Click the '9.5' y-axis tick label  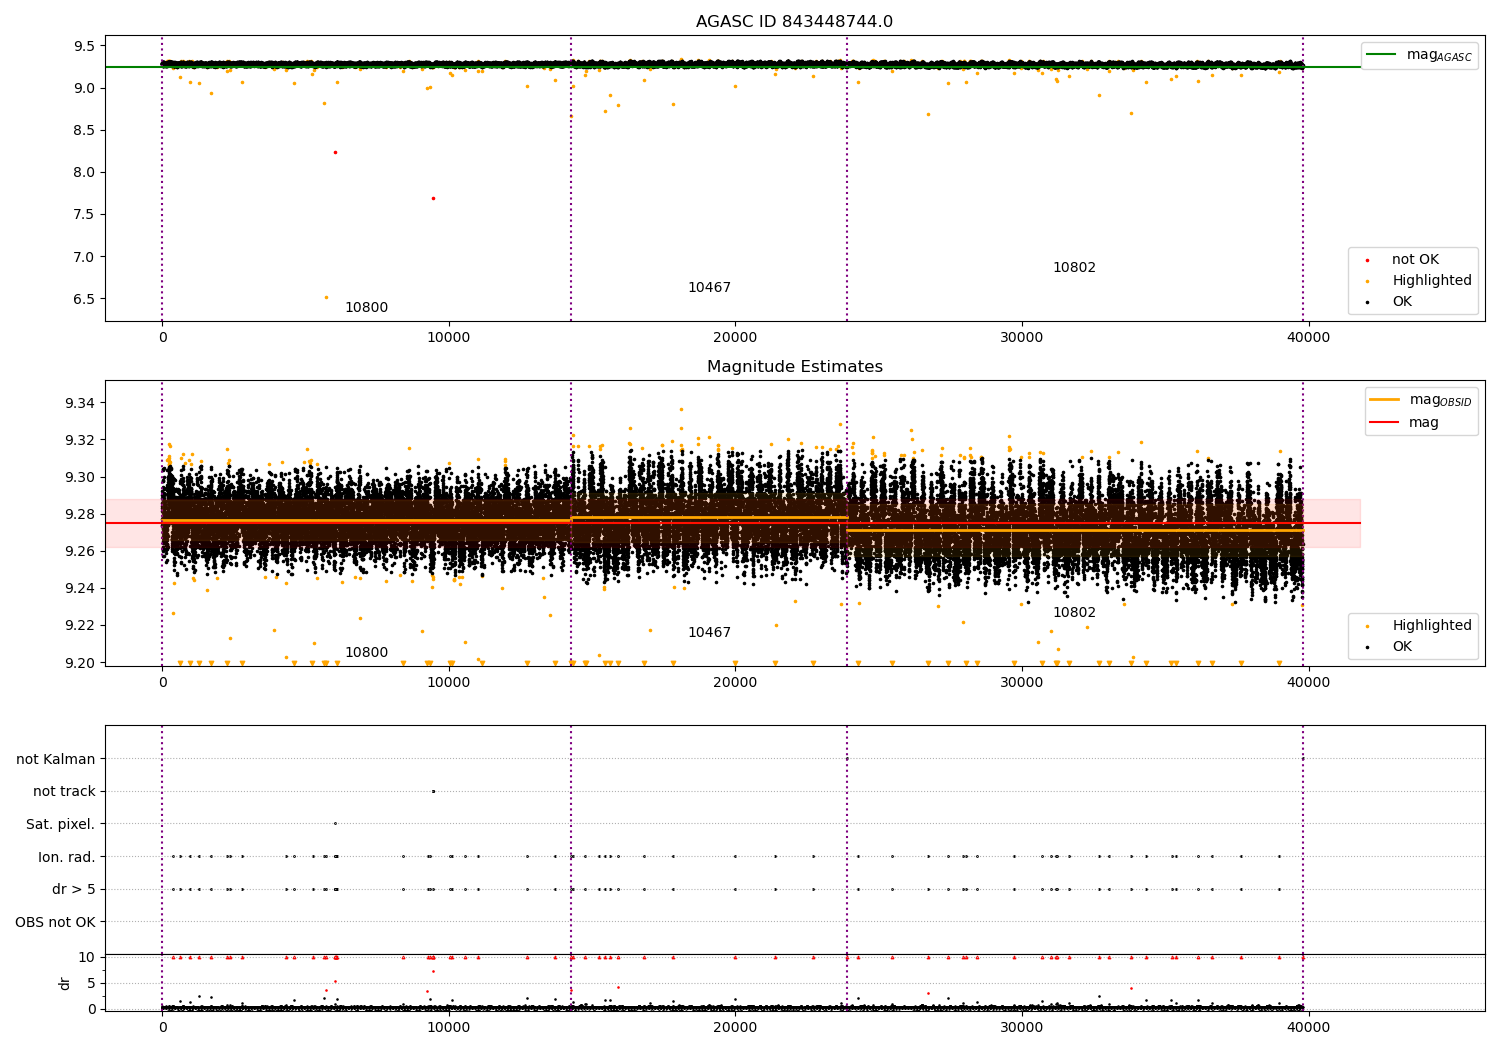[x=84, y=46]
